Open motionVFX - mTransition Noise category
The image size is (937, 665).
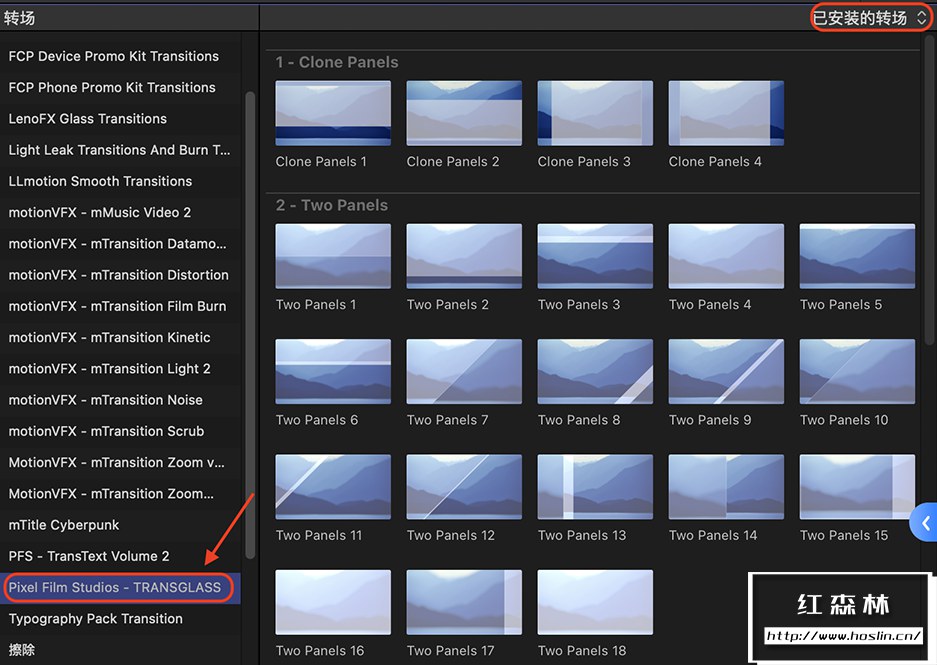pos(120,400)
